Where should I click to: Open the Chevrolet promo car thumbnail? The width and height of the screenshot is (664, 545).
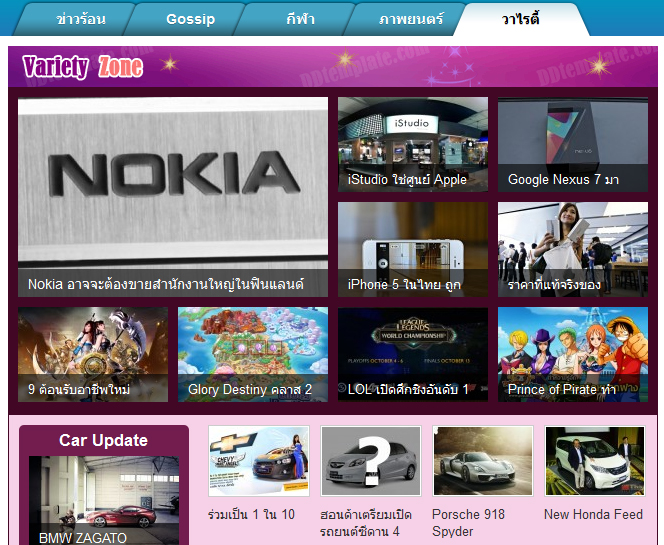[259, 461]
